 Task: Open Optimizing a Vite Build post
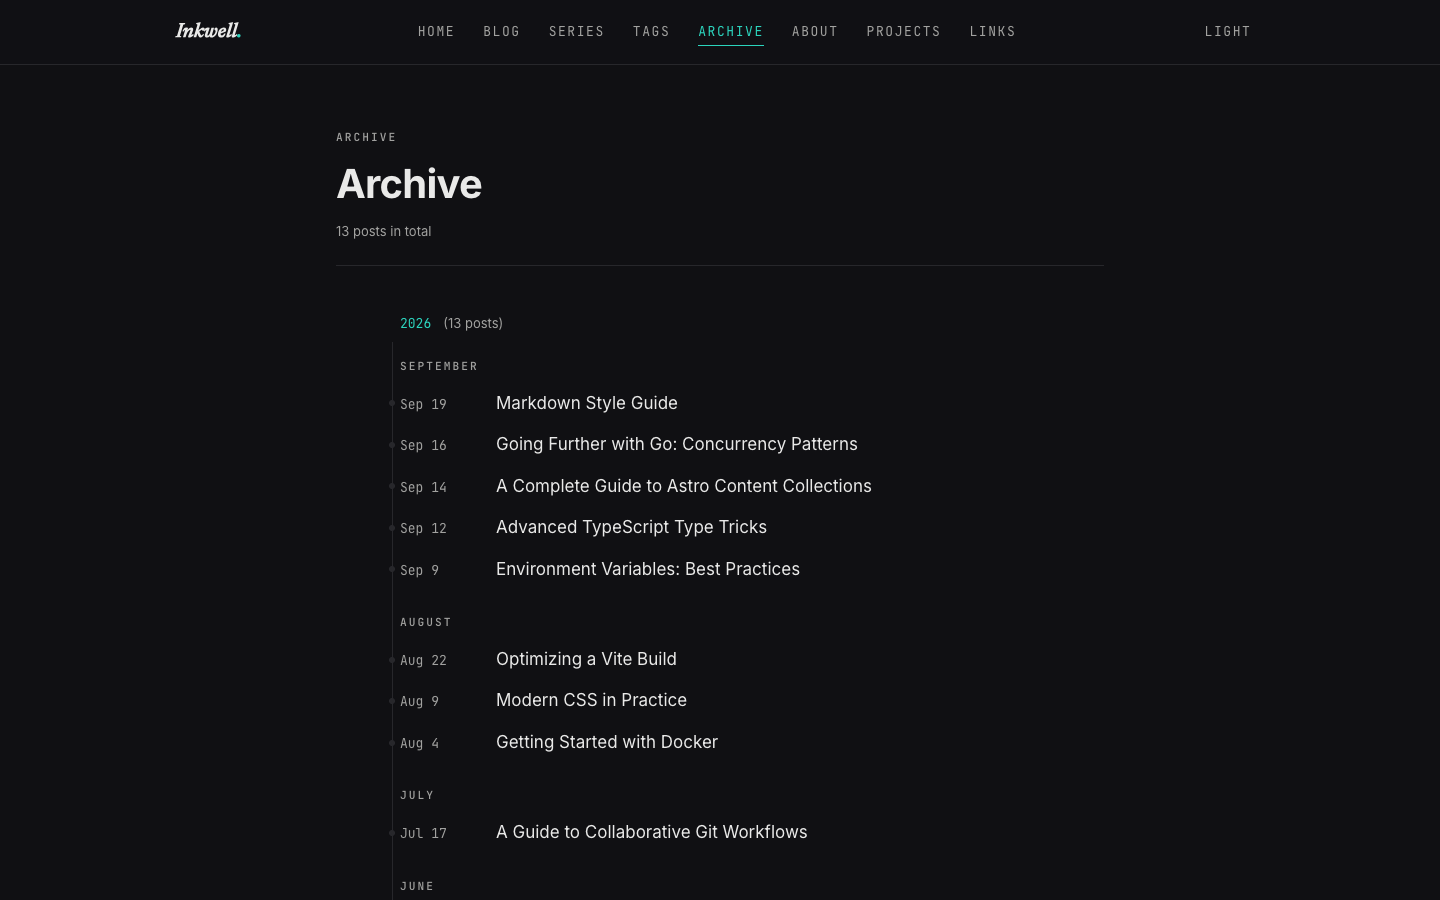coord(586,659)
